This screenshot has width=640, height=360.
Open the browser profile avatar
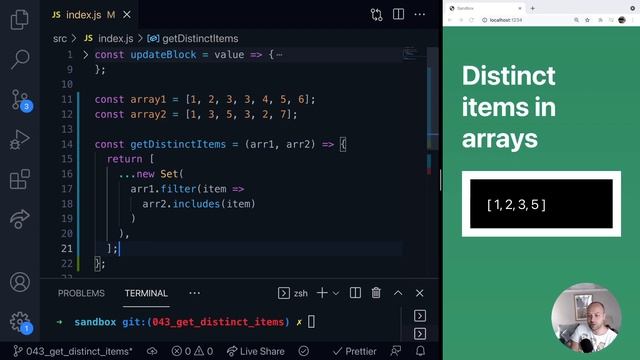(622, 20)
